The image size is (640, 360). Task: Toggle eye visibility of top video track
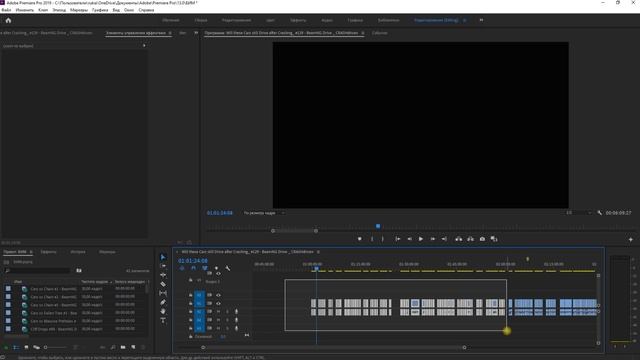point(218,273)
